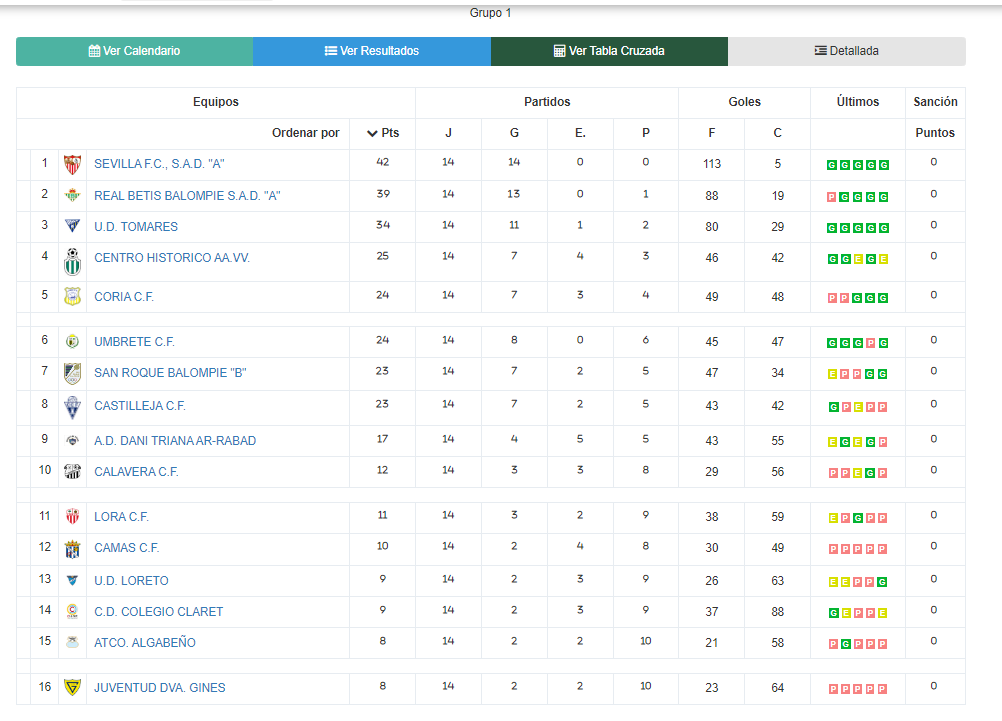Click Sevilla's 42 points value
The height and width of the screenshot is (721, 1002).
click(383, 162)
